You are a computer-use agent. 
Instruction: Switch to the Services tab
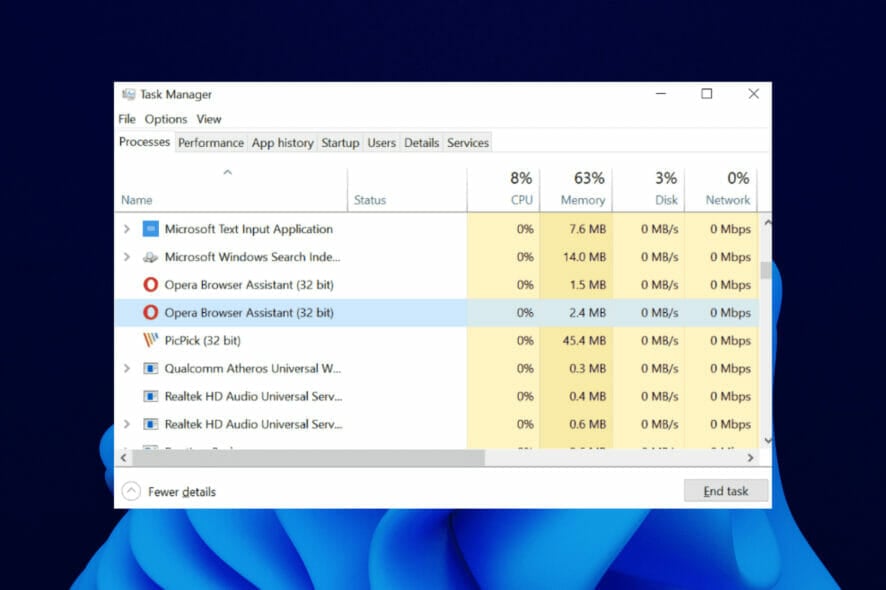pyautogui.click(x=468, y=143)
